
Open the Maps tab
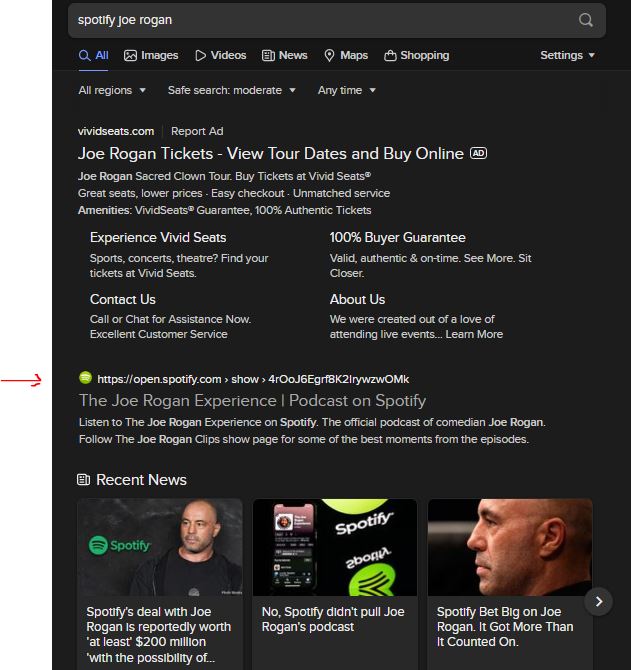346,56
